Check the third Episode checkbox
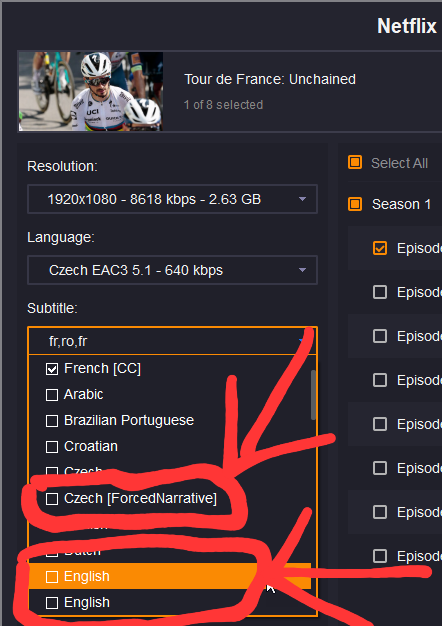This screenshot has height=626, width=442. point(380,336)
